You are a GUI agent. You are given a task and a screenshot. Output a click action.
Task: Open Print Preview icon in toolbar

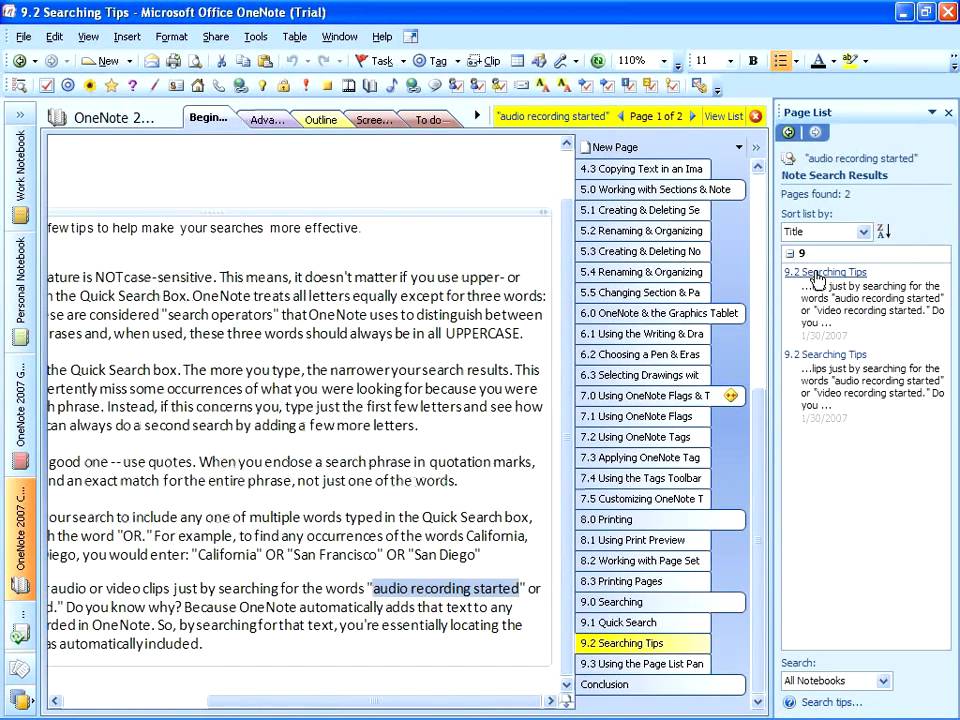pyautogui.click(x=195, y=61)
